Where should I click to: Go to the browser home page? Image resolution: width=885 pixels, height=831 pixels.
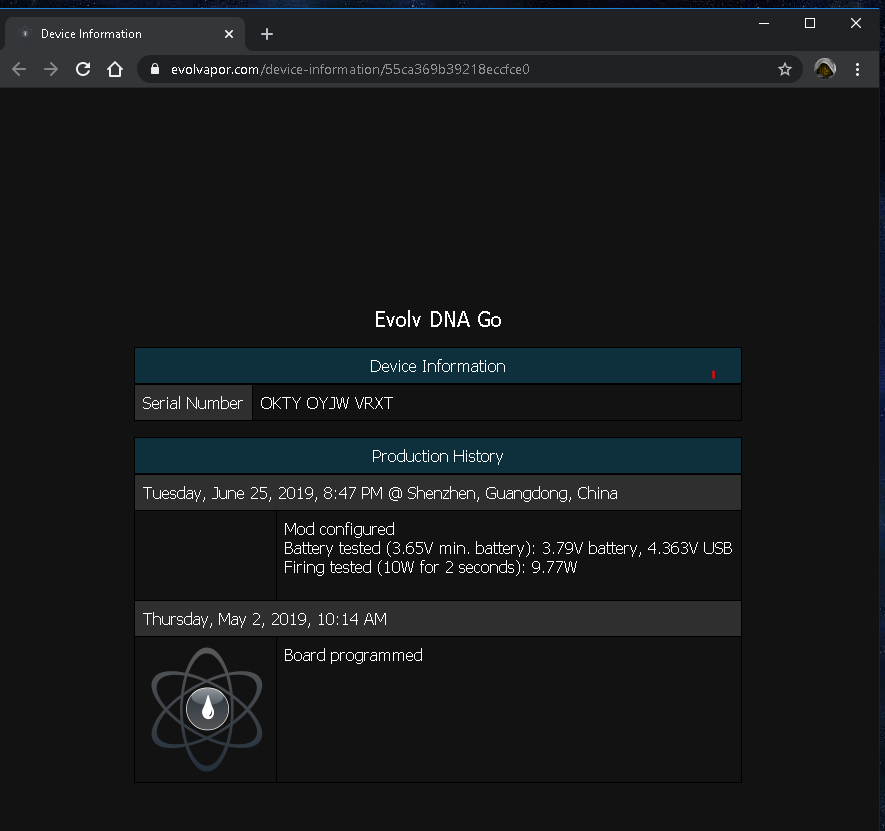pos(115,69)
